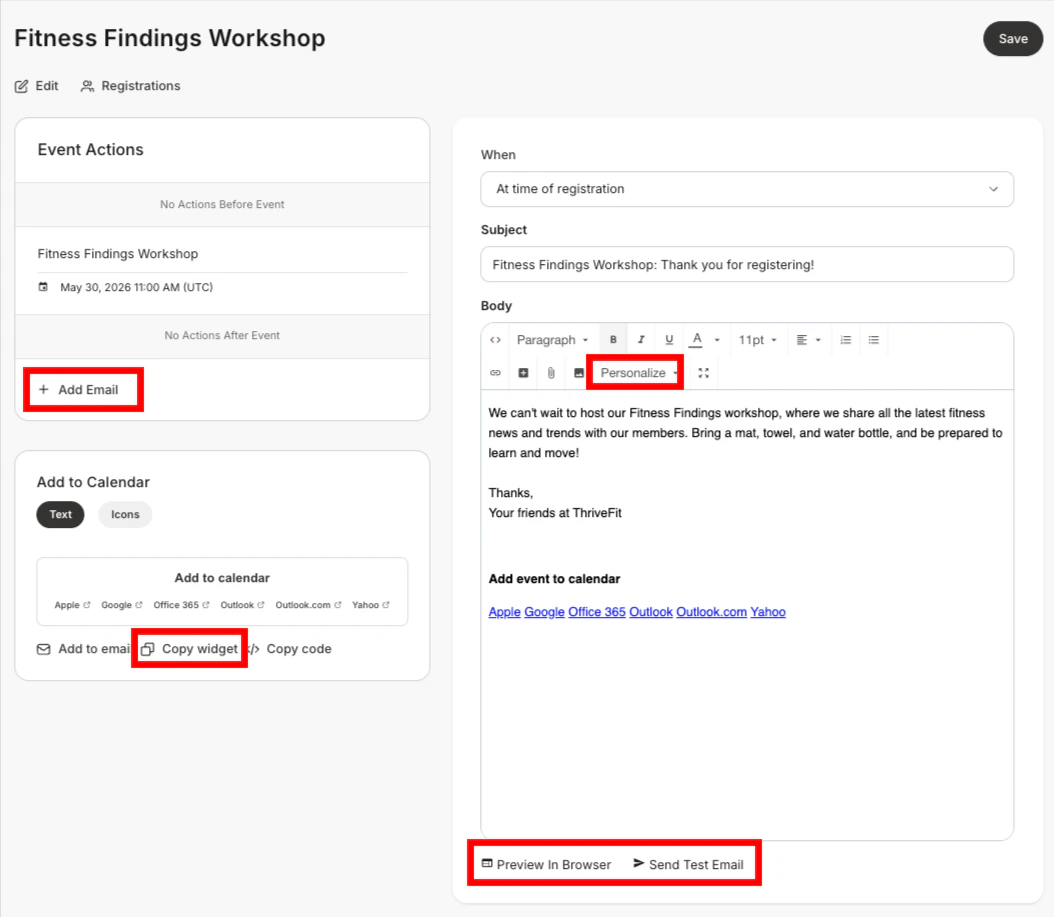Click Copy code
The width and height of the screenshot is (1054, 917).
click(290, 649)
